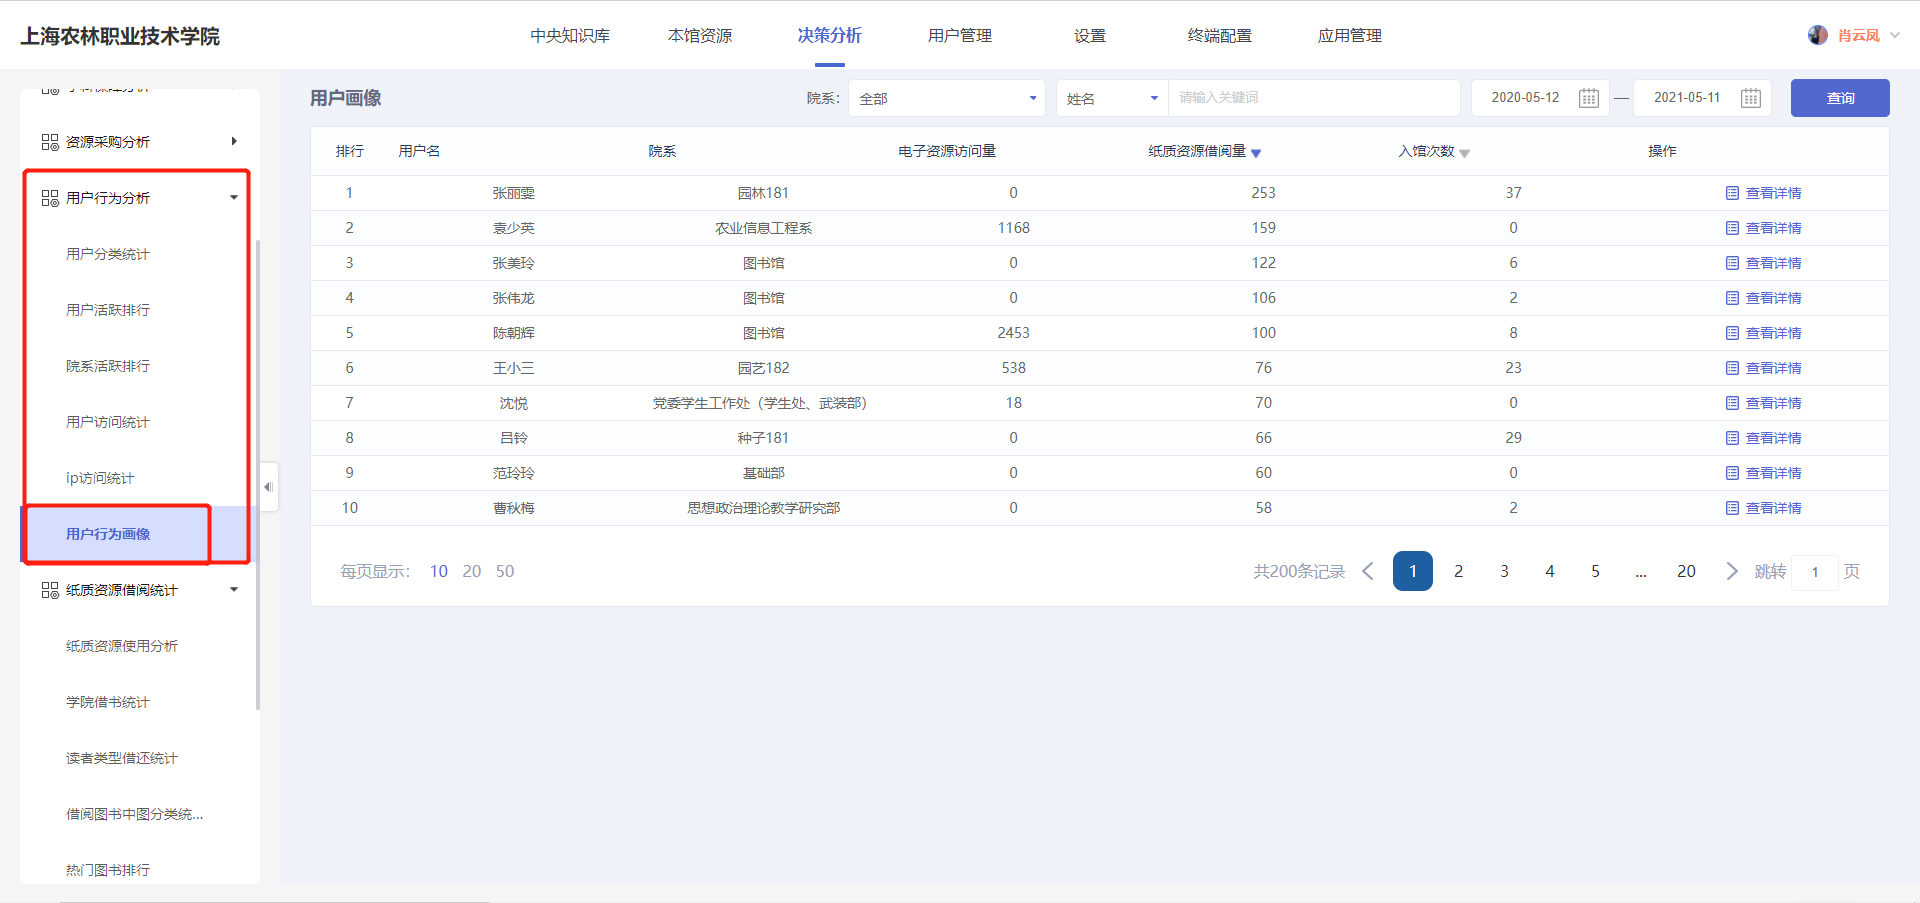Switch to 决策分析 tab
Image resolution: width=1920 pixels, height=903 pixels.
point(829,36)
